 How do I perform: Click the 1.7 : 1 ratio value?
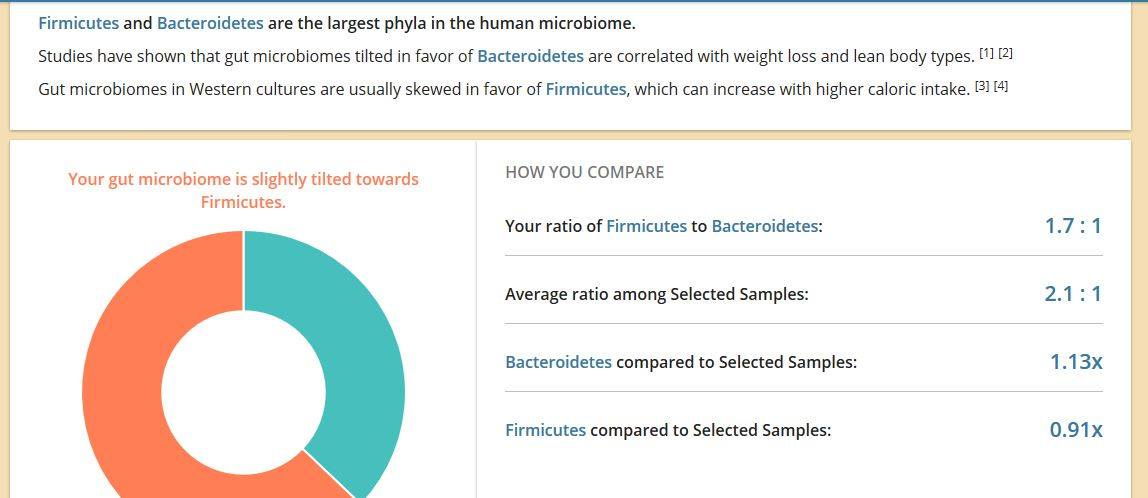(x=1073, y=226)
